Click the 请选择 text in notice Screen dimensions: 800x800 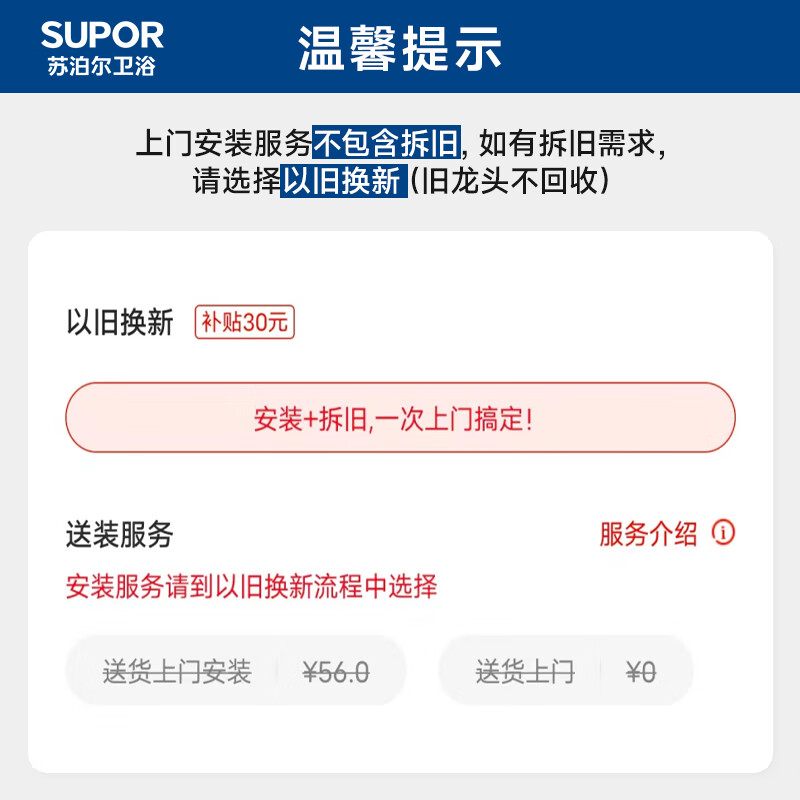coord(236,182)
